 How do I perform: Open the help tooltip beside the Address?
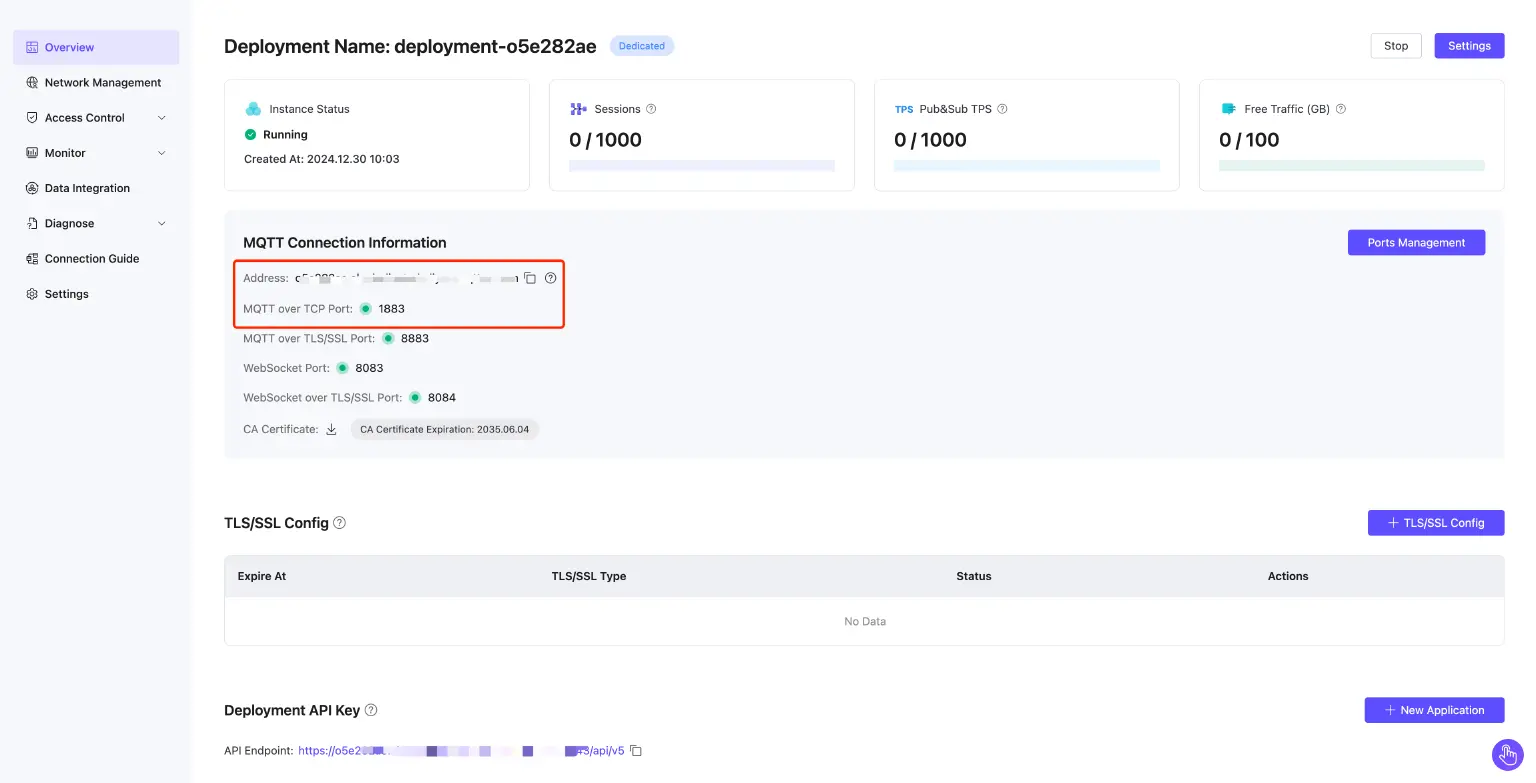pos(550,278)
